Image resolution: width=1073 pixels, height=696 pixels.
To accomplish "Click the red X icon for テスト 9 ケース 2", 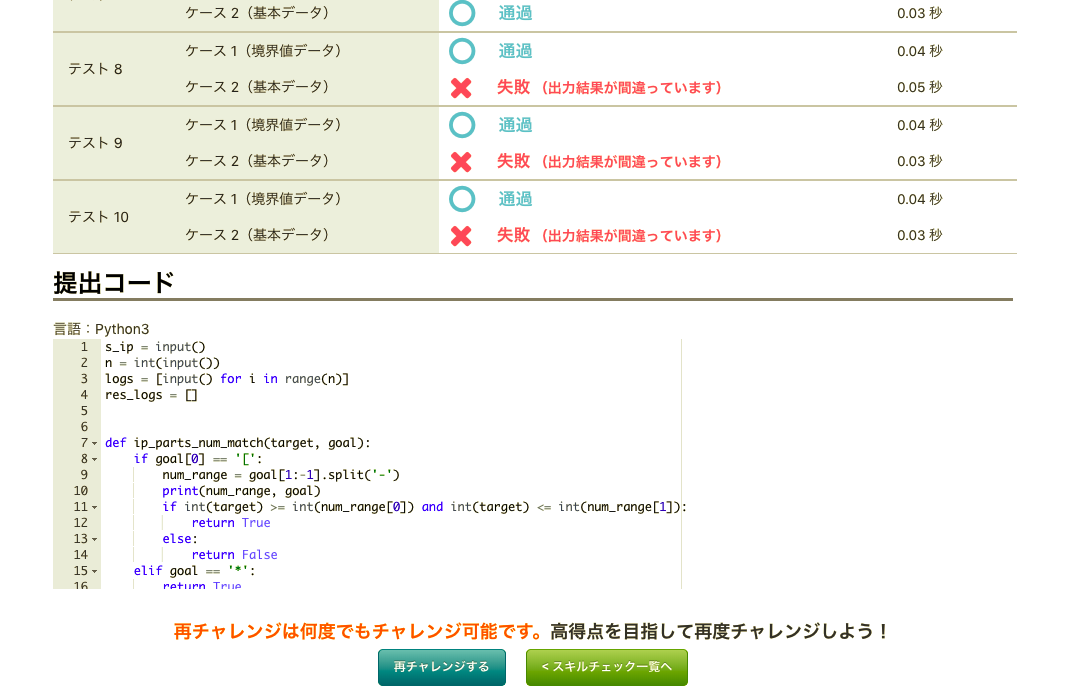I will tap(461, 162).
